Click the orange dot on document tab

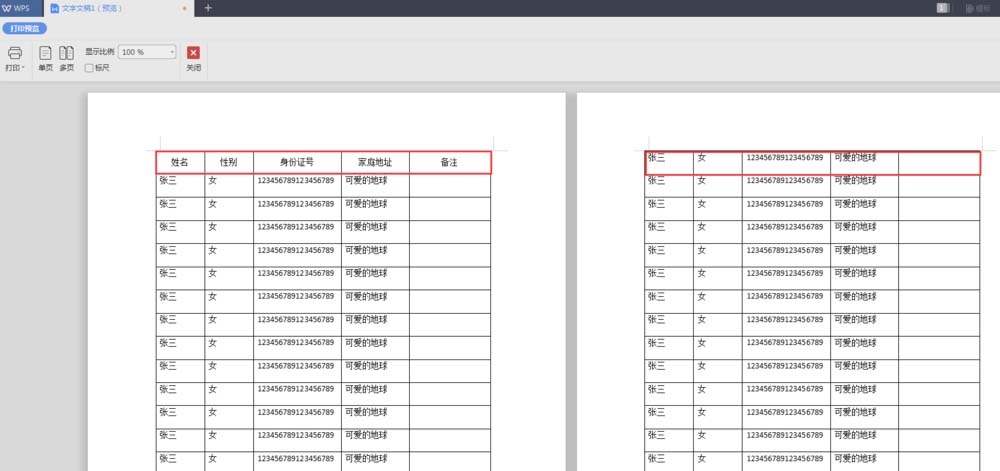coord(184,8)
